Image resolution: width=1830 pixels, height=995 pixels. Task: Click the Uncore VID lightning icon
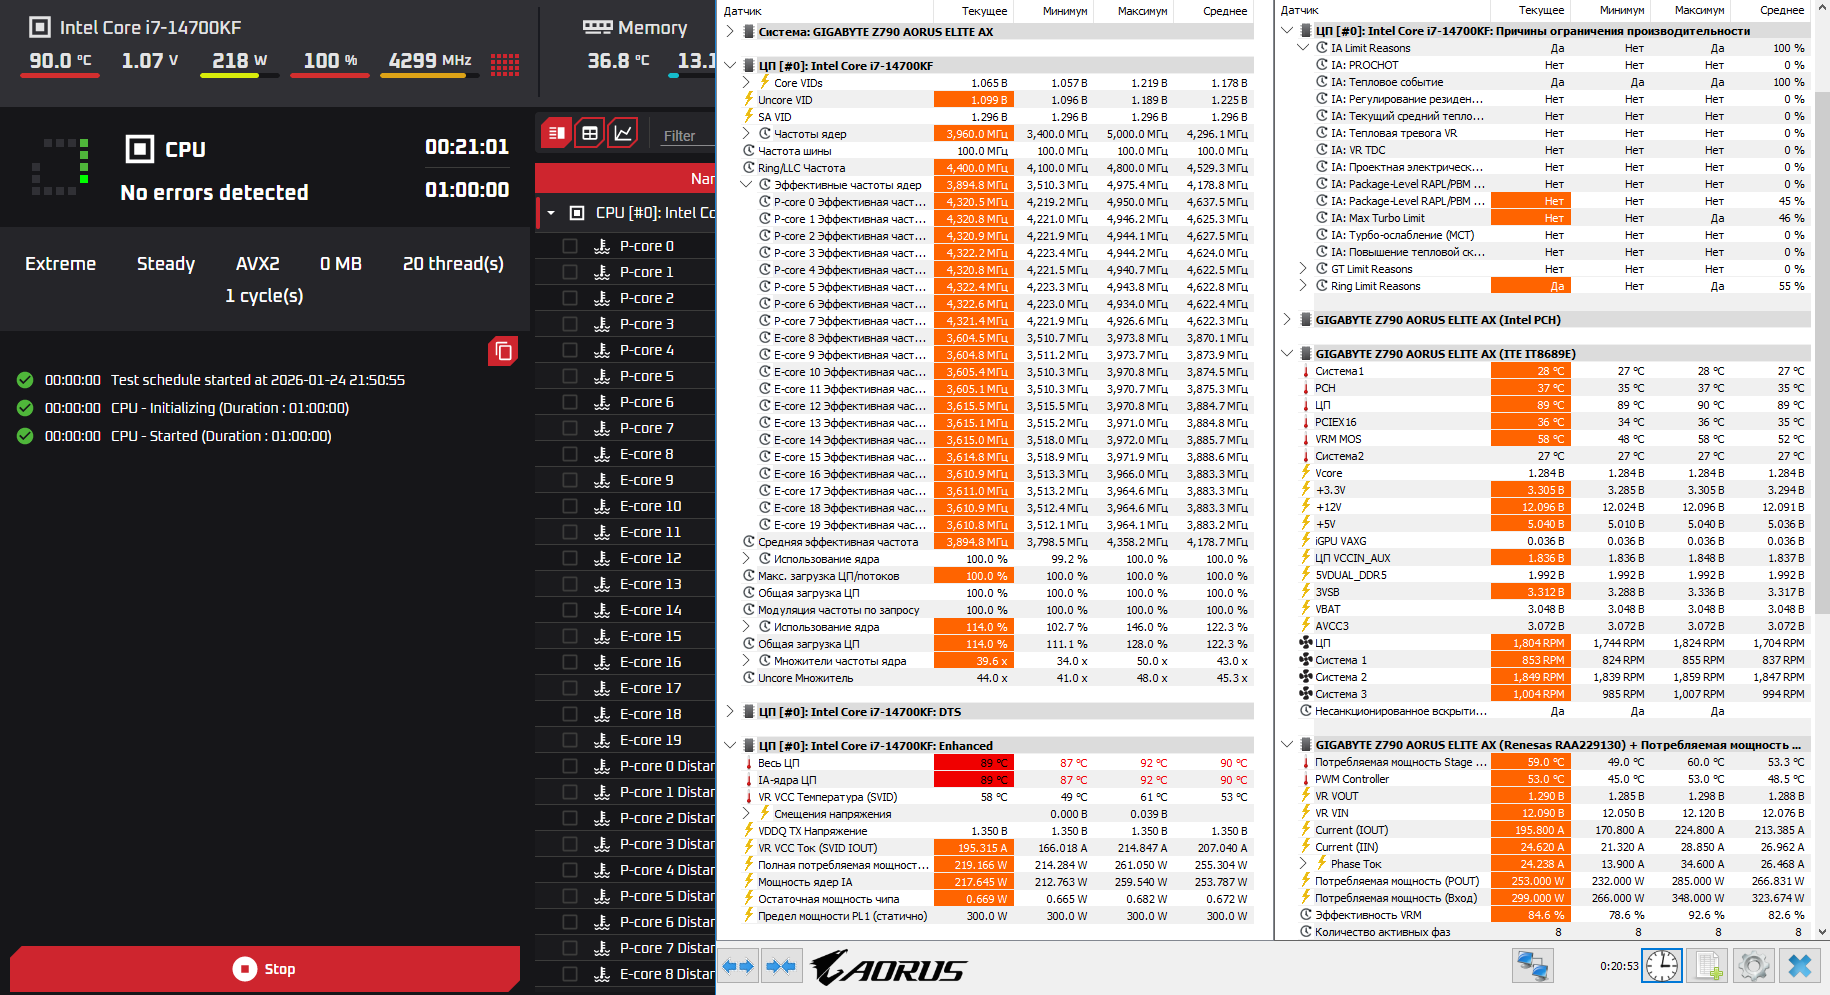pos(748,100)
